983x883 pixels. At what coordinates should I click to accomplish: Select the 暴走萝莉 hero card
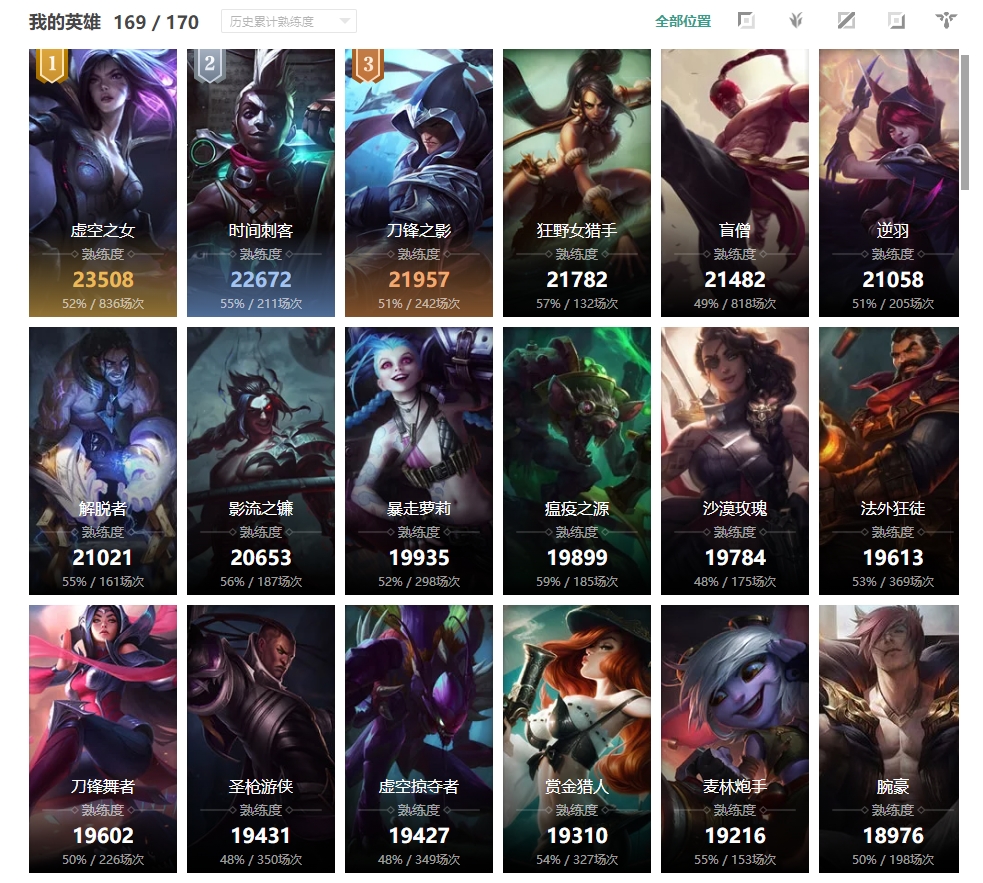point(419,460)
